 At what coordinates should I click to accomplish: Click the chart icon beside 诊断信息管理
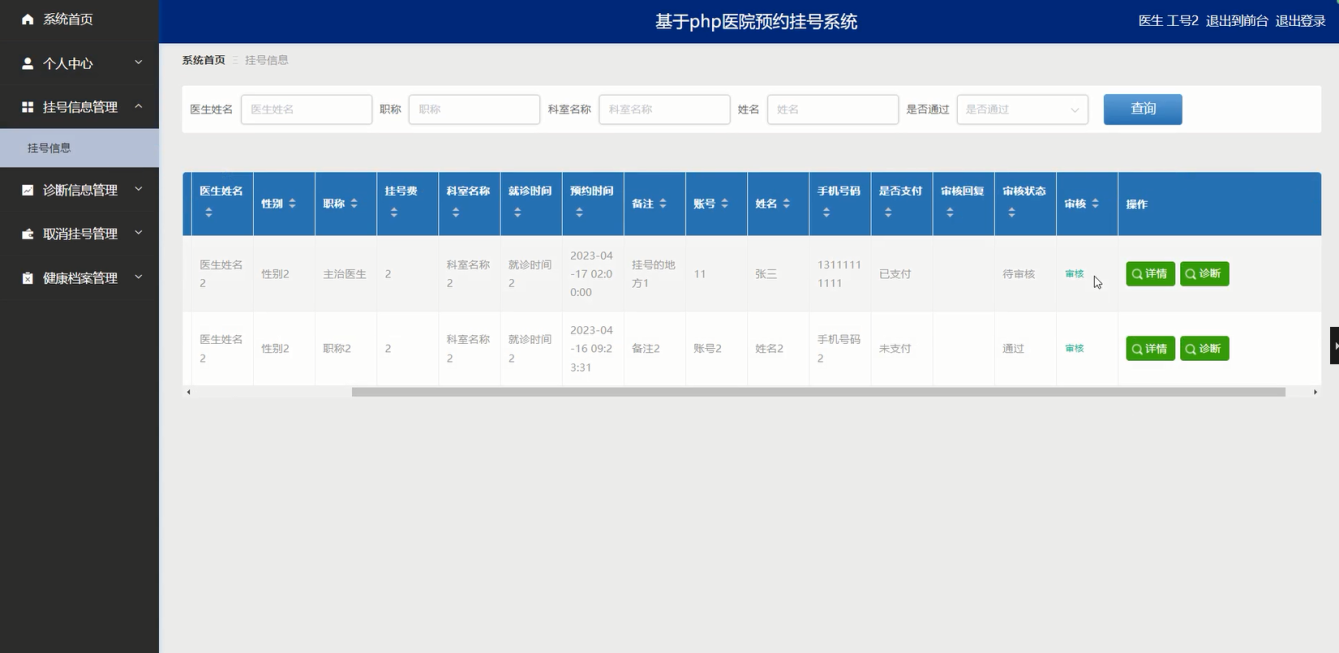(27, 190)
